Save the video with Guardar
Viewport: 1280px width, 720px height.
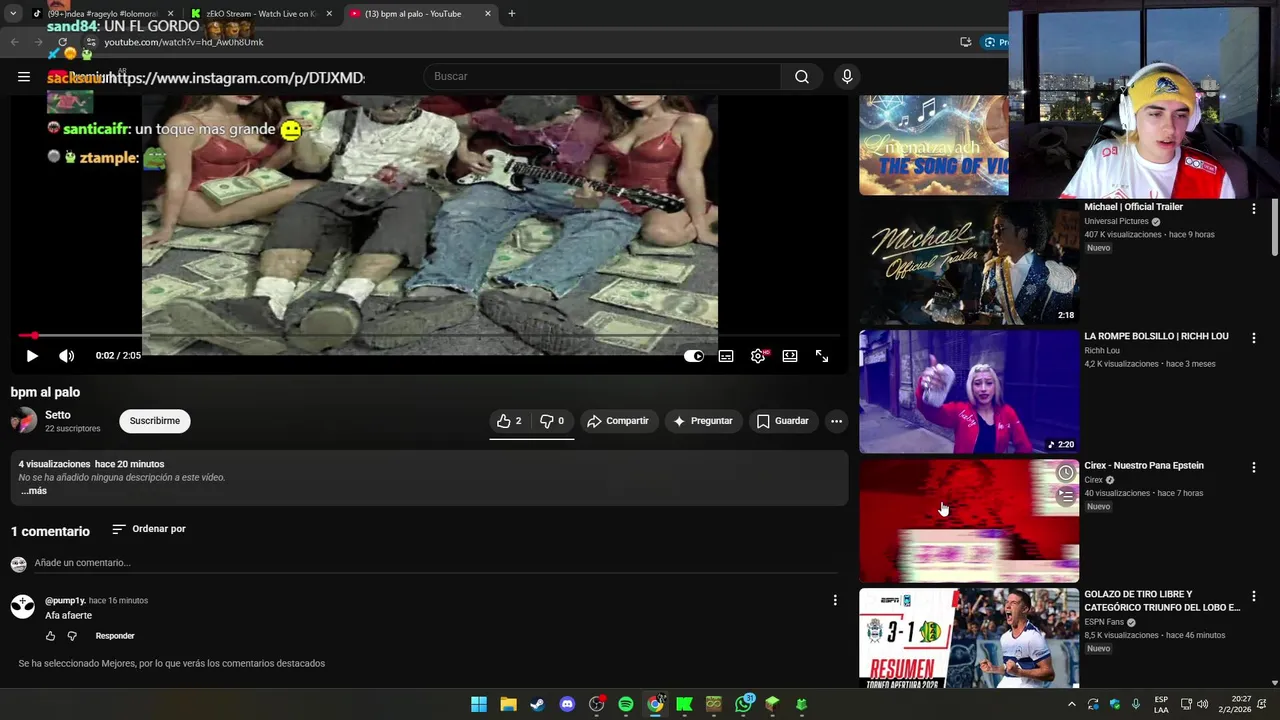coord(782,421)
